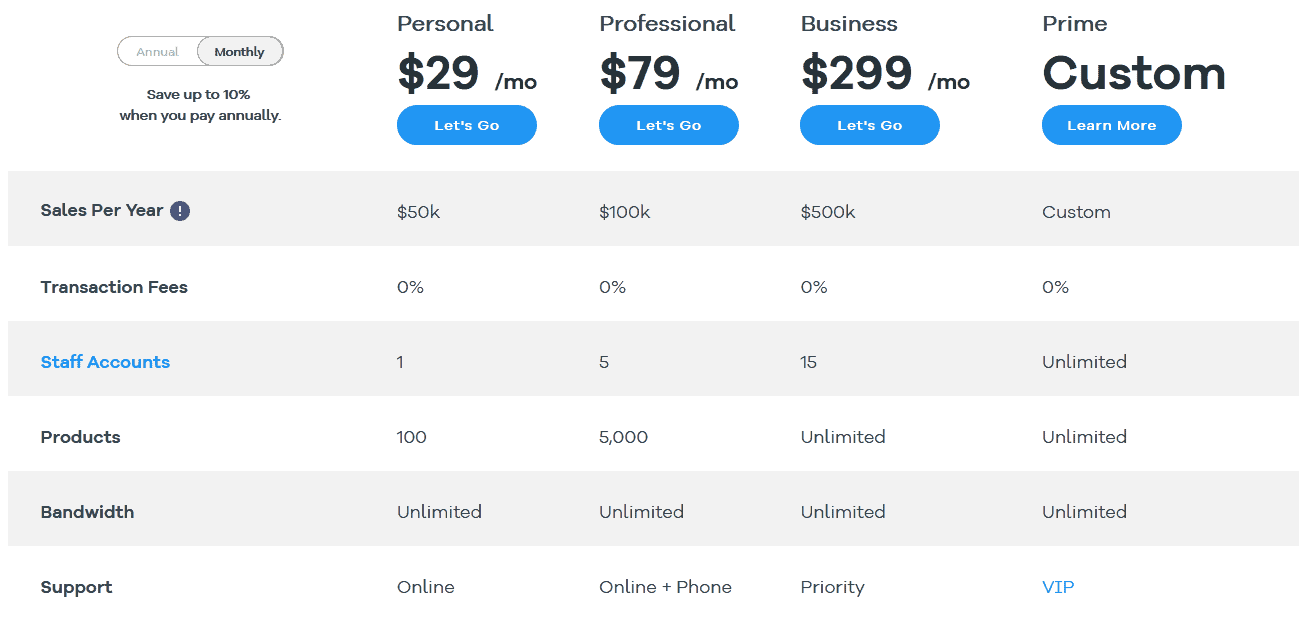
Task: Click the Transaction Fees row label
Action: click(114, 287)
